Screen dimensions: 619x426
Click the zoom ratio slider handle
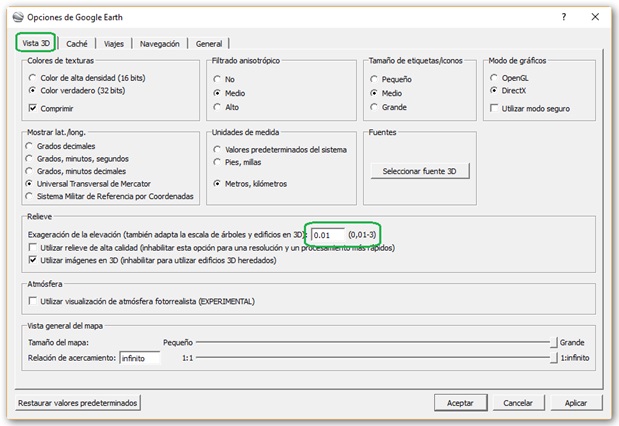point(554,358)
